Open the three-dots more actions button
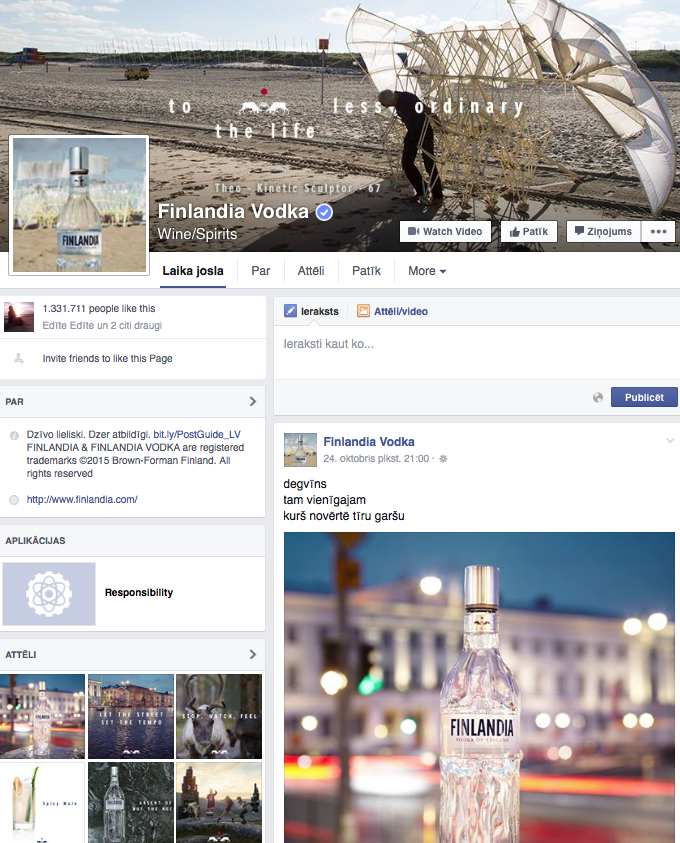Viewport: 680px width, 843px height. click(x=658, y=232)
